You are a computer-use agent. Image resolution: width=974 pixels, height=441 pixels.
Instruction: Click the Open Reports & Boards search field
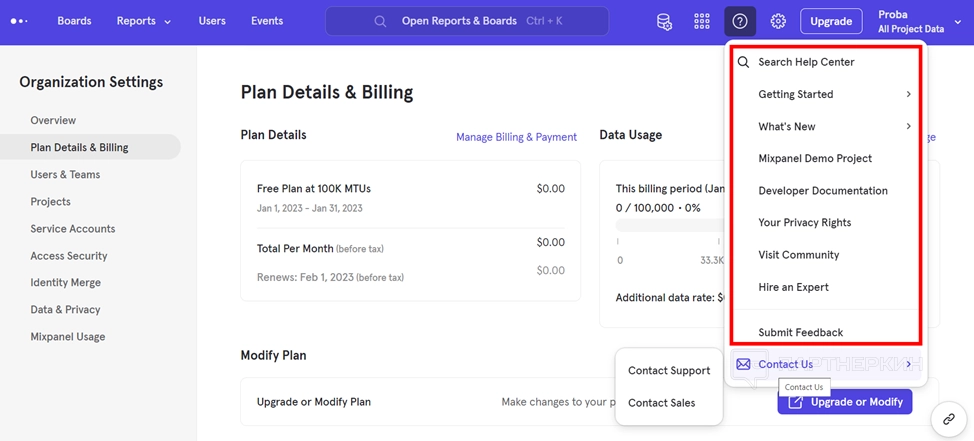pos(467,21)
